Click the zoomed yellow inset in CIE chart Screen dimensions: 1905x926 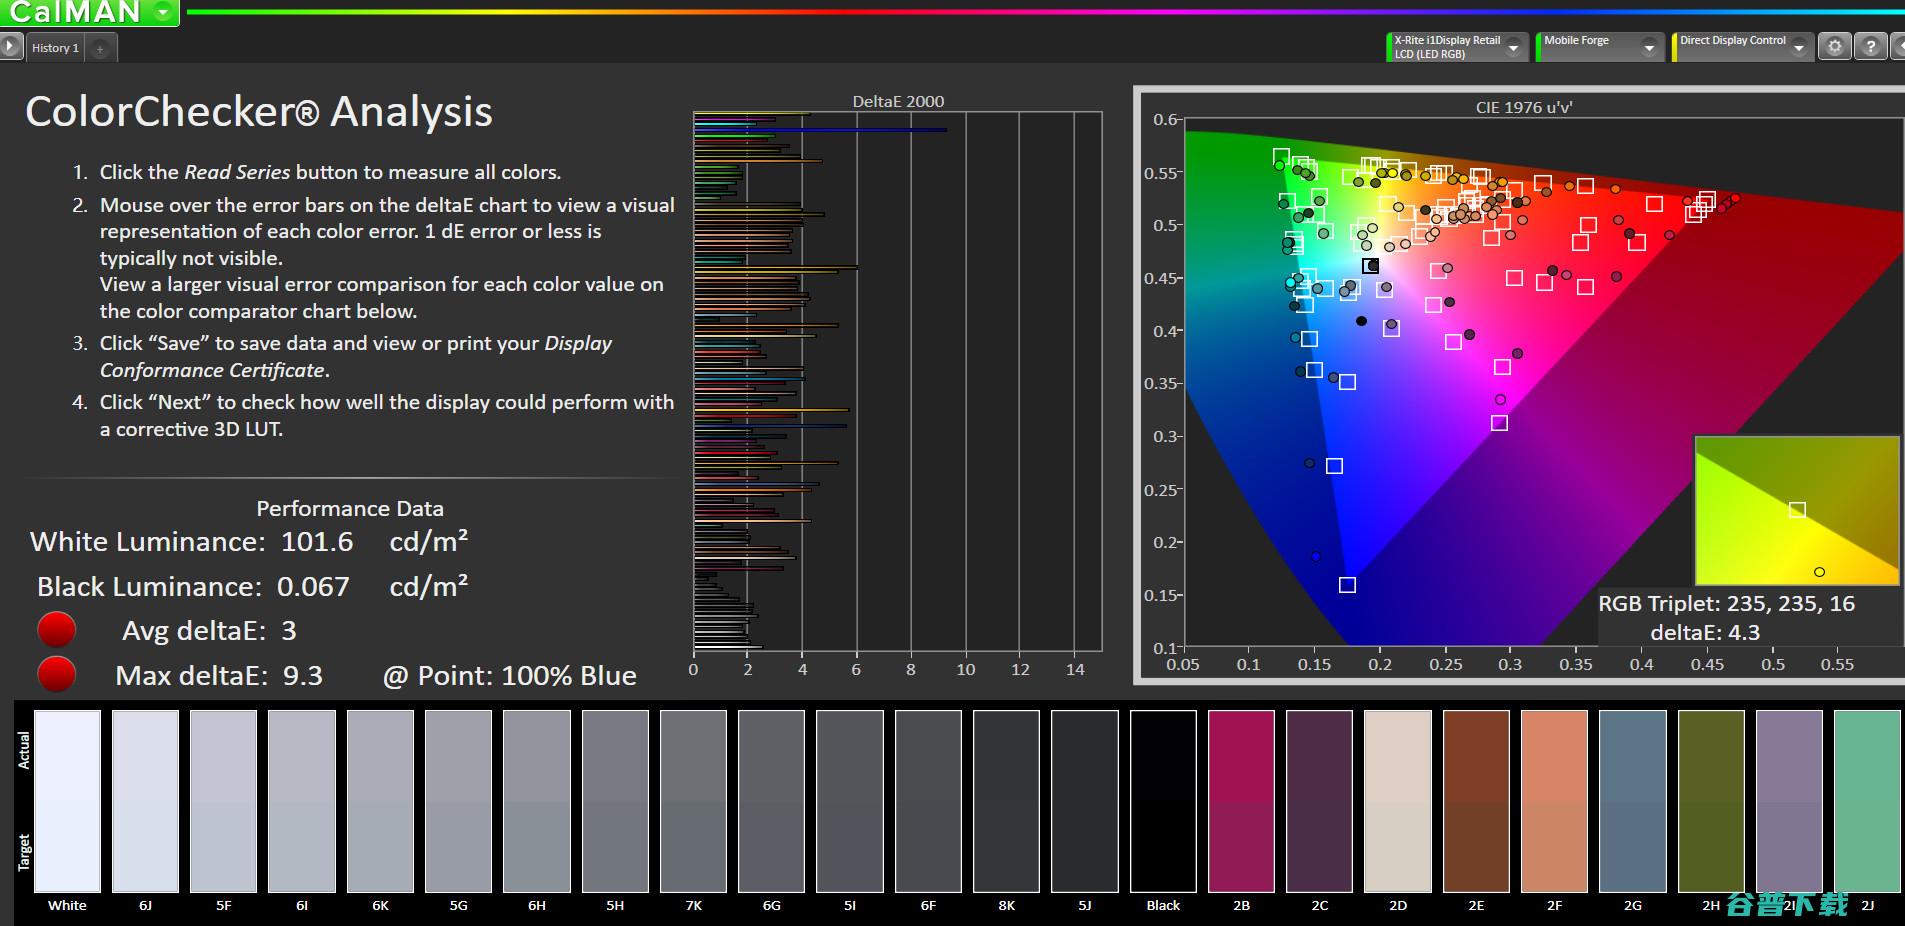(1797, 510)
